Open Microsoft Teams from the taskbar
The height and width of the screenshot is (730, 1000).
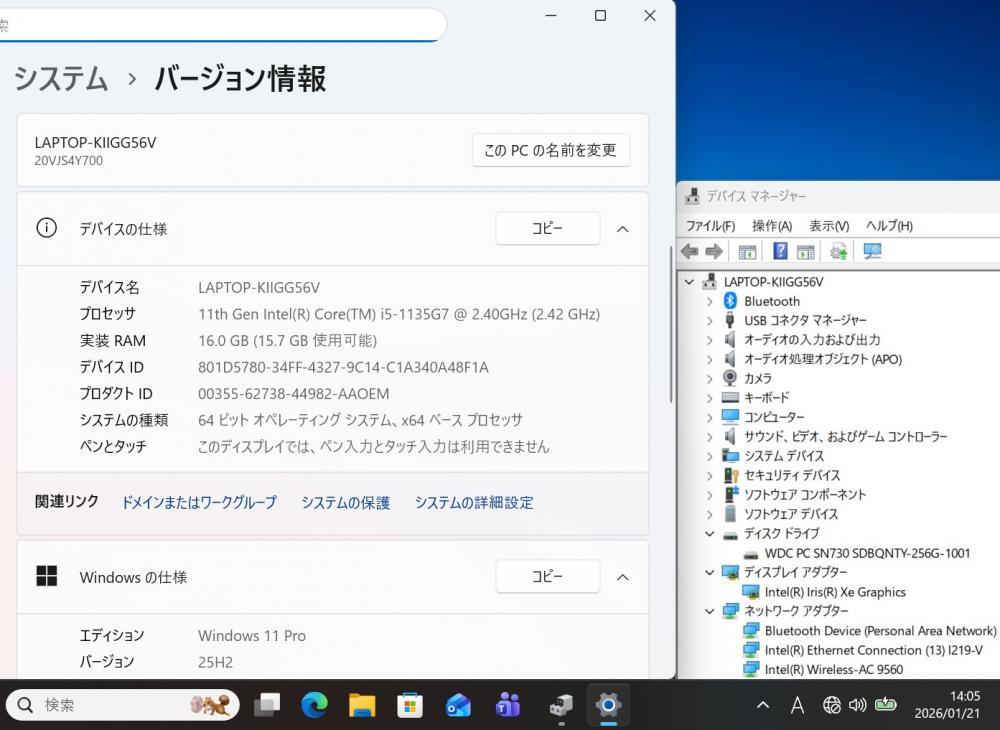(x=507, y=706)
